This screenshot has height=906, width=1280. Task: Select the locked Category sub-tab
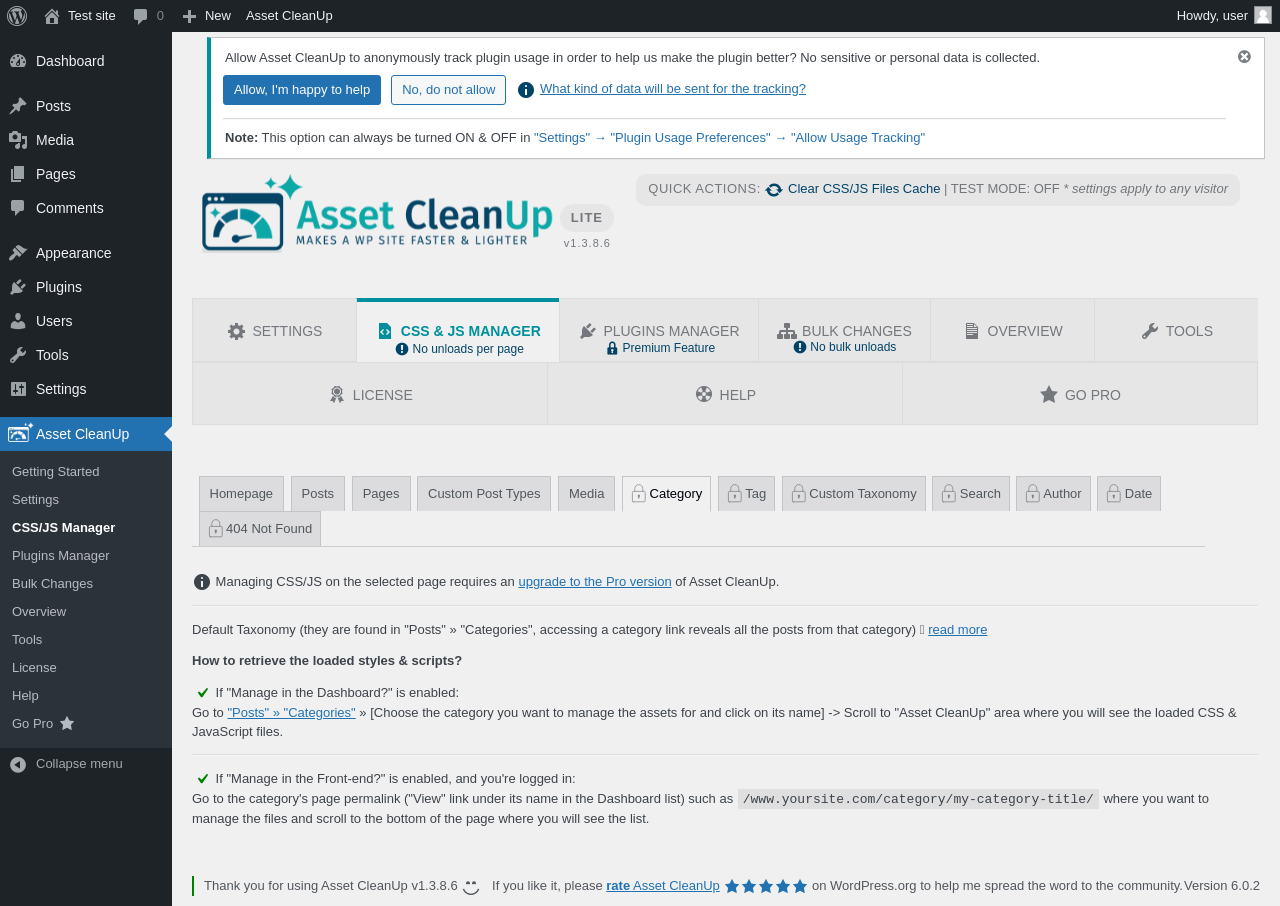[x=667, y=494]
